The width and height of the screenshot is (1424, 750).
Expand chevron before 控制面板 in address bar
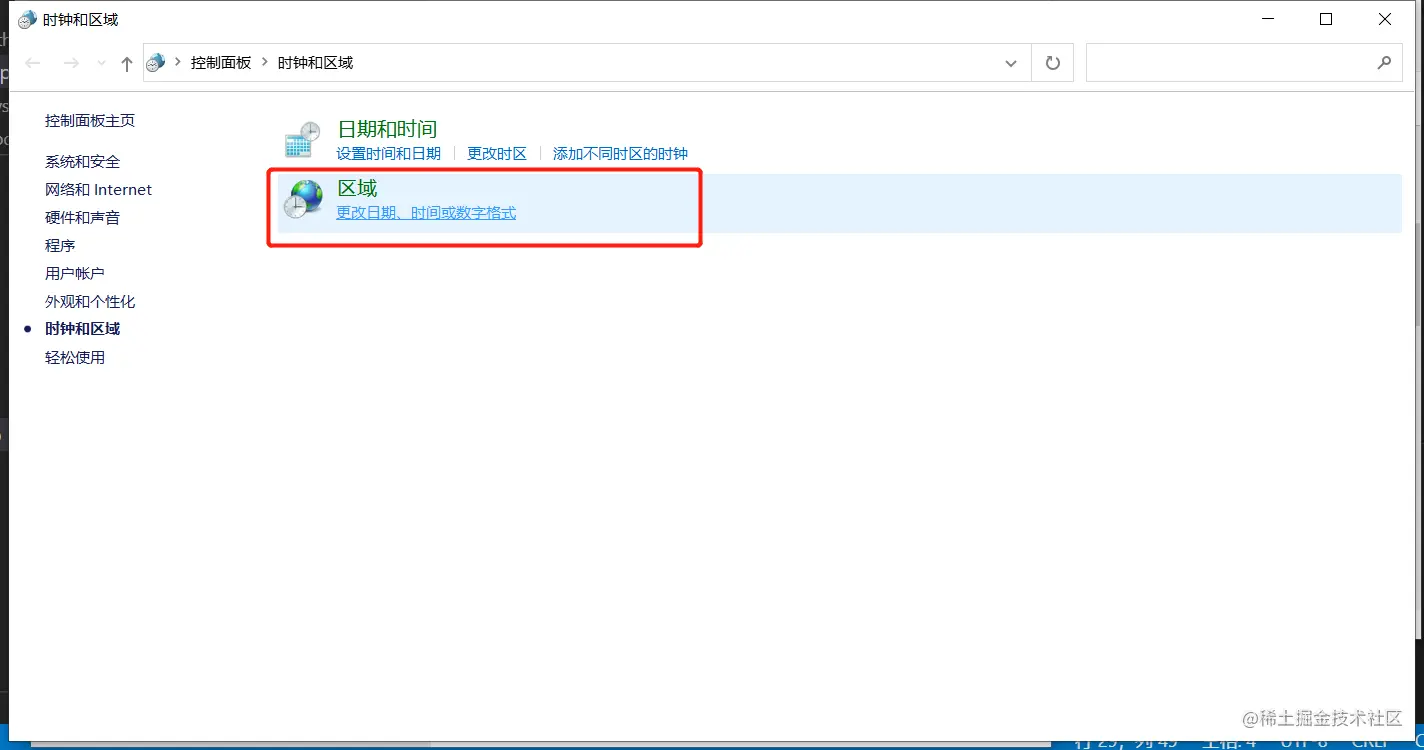click(x=178, y=62)
